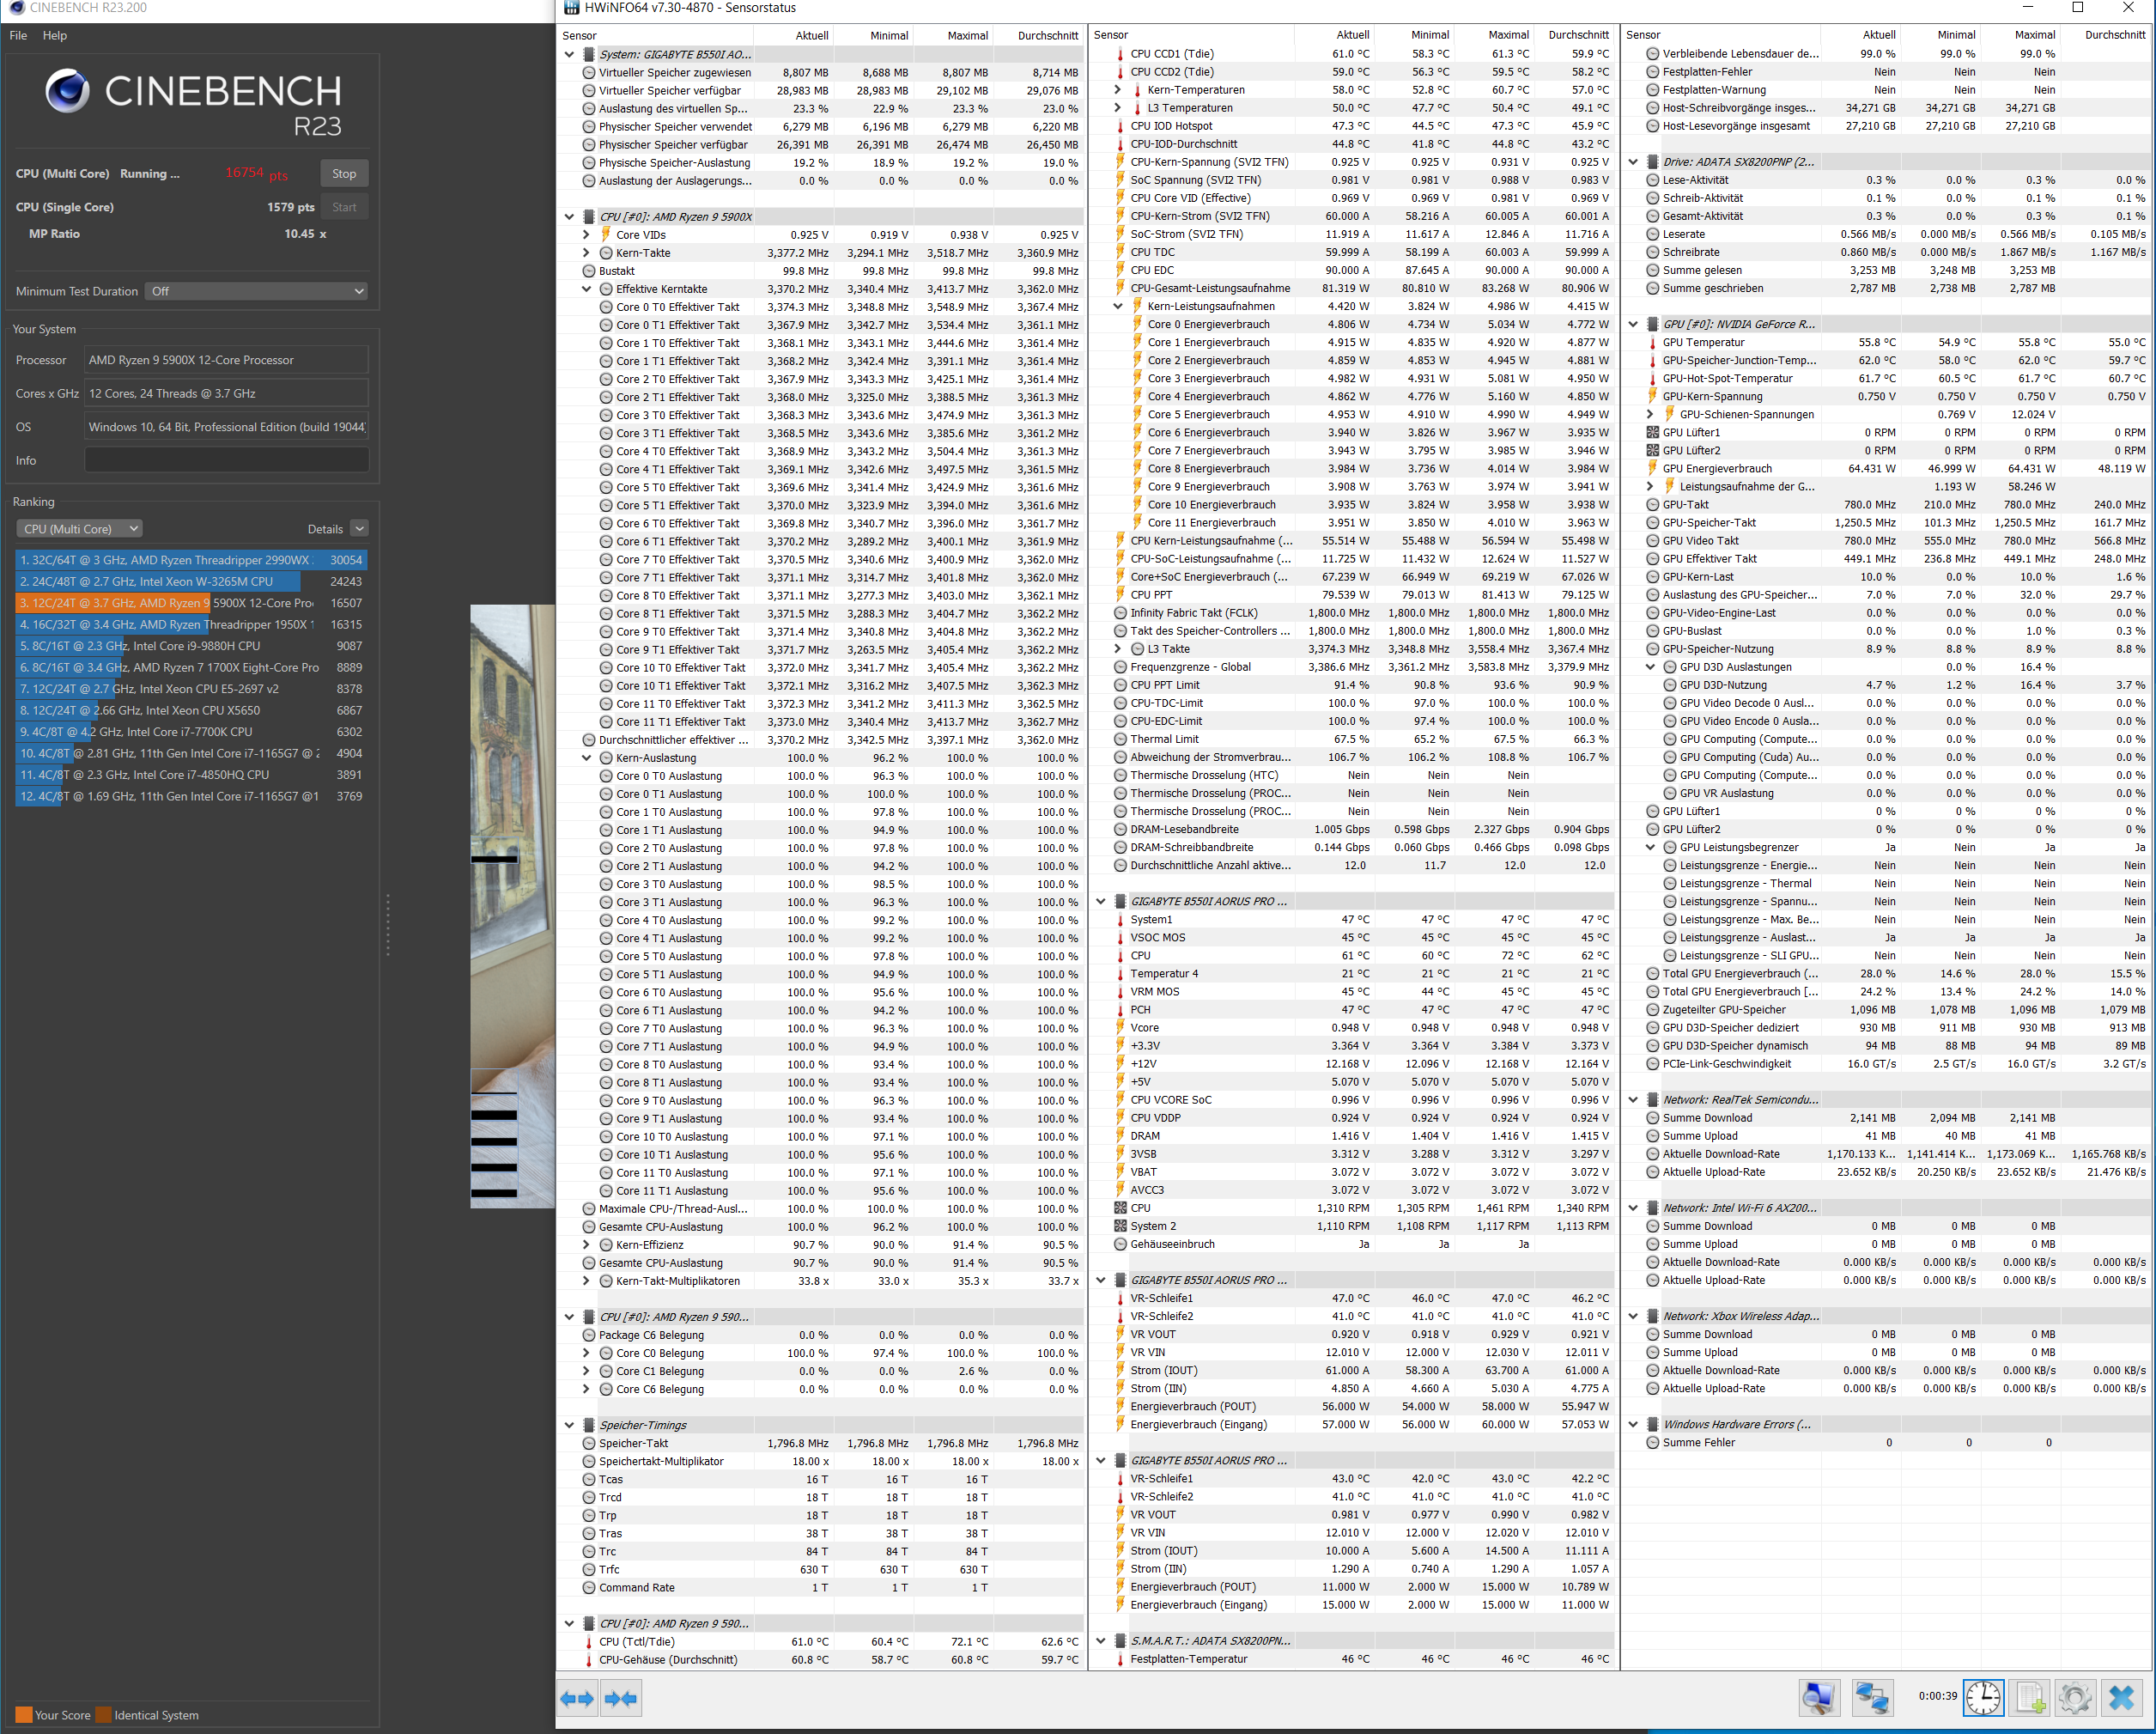This screenshot has width=2156, height=1734.
Task: Expand the Kern-Temperaturen sensor group
Action: (x=1118, y=90)
